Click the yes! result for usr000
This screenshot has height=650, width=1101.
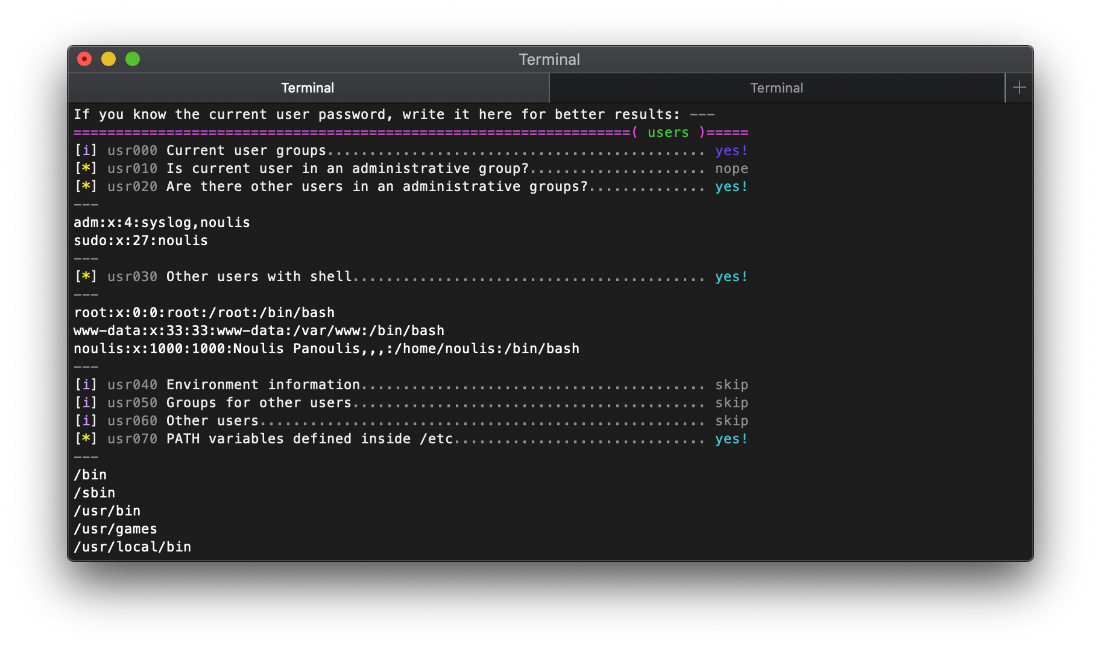click(x=731, y=150)
